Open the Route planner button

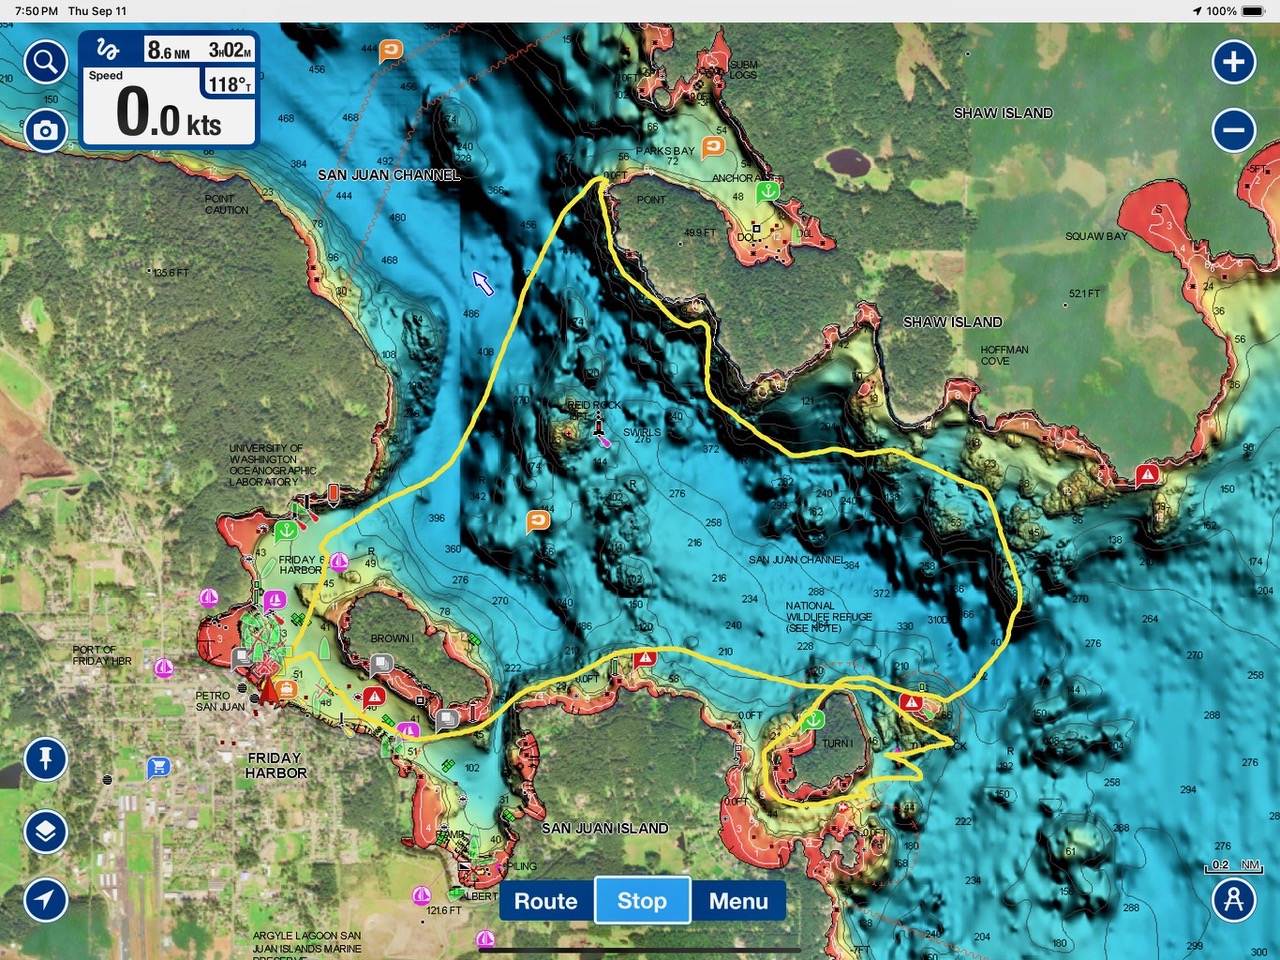click(546, 901)
